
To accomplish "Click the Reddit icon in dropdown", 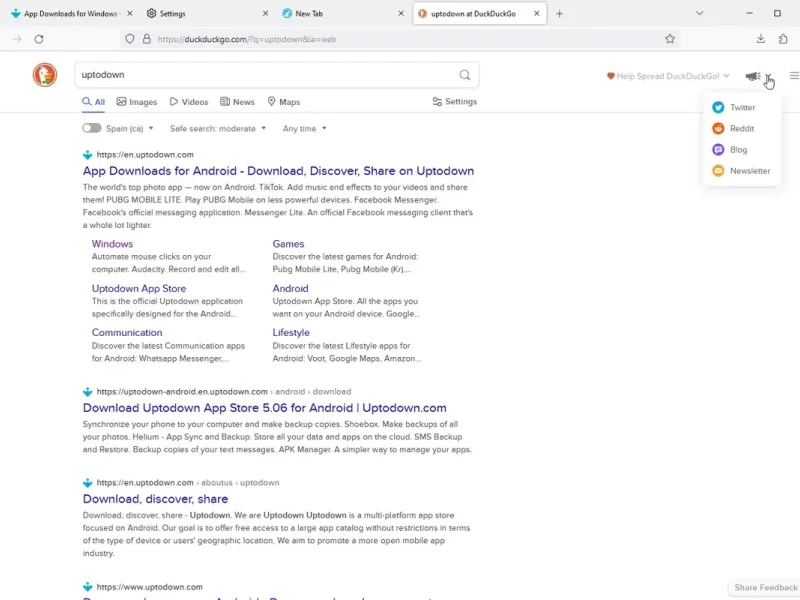I will [x=718, y=129].
